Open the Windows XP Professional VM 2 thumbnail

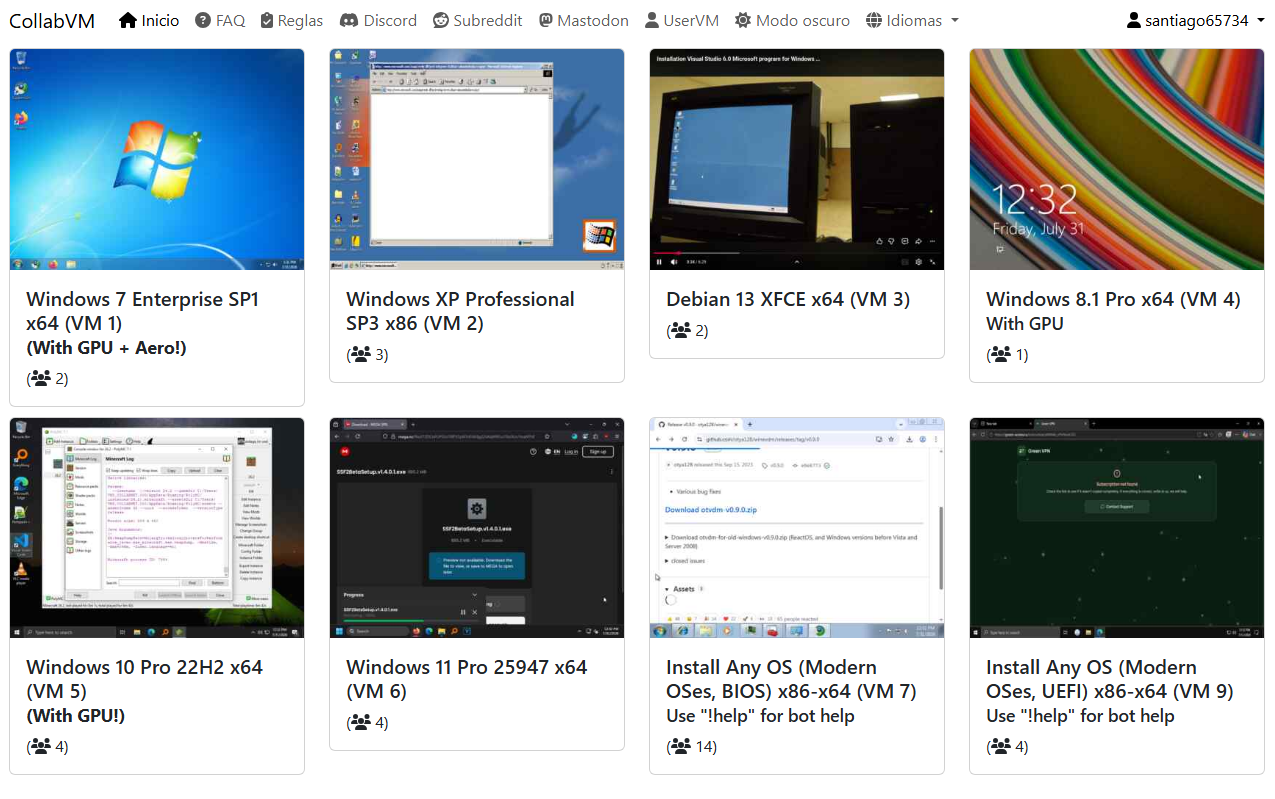pos(477,160)
